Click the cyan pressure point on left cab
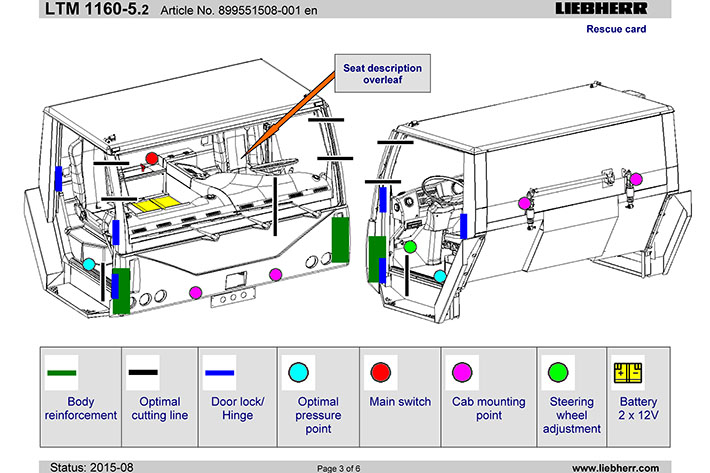This screenshot has height=473, width=710. (x=90, y=264)
